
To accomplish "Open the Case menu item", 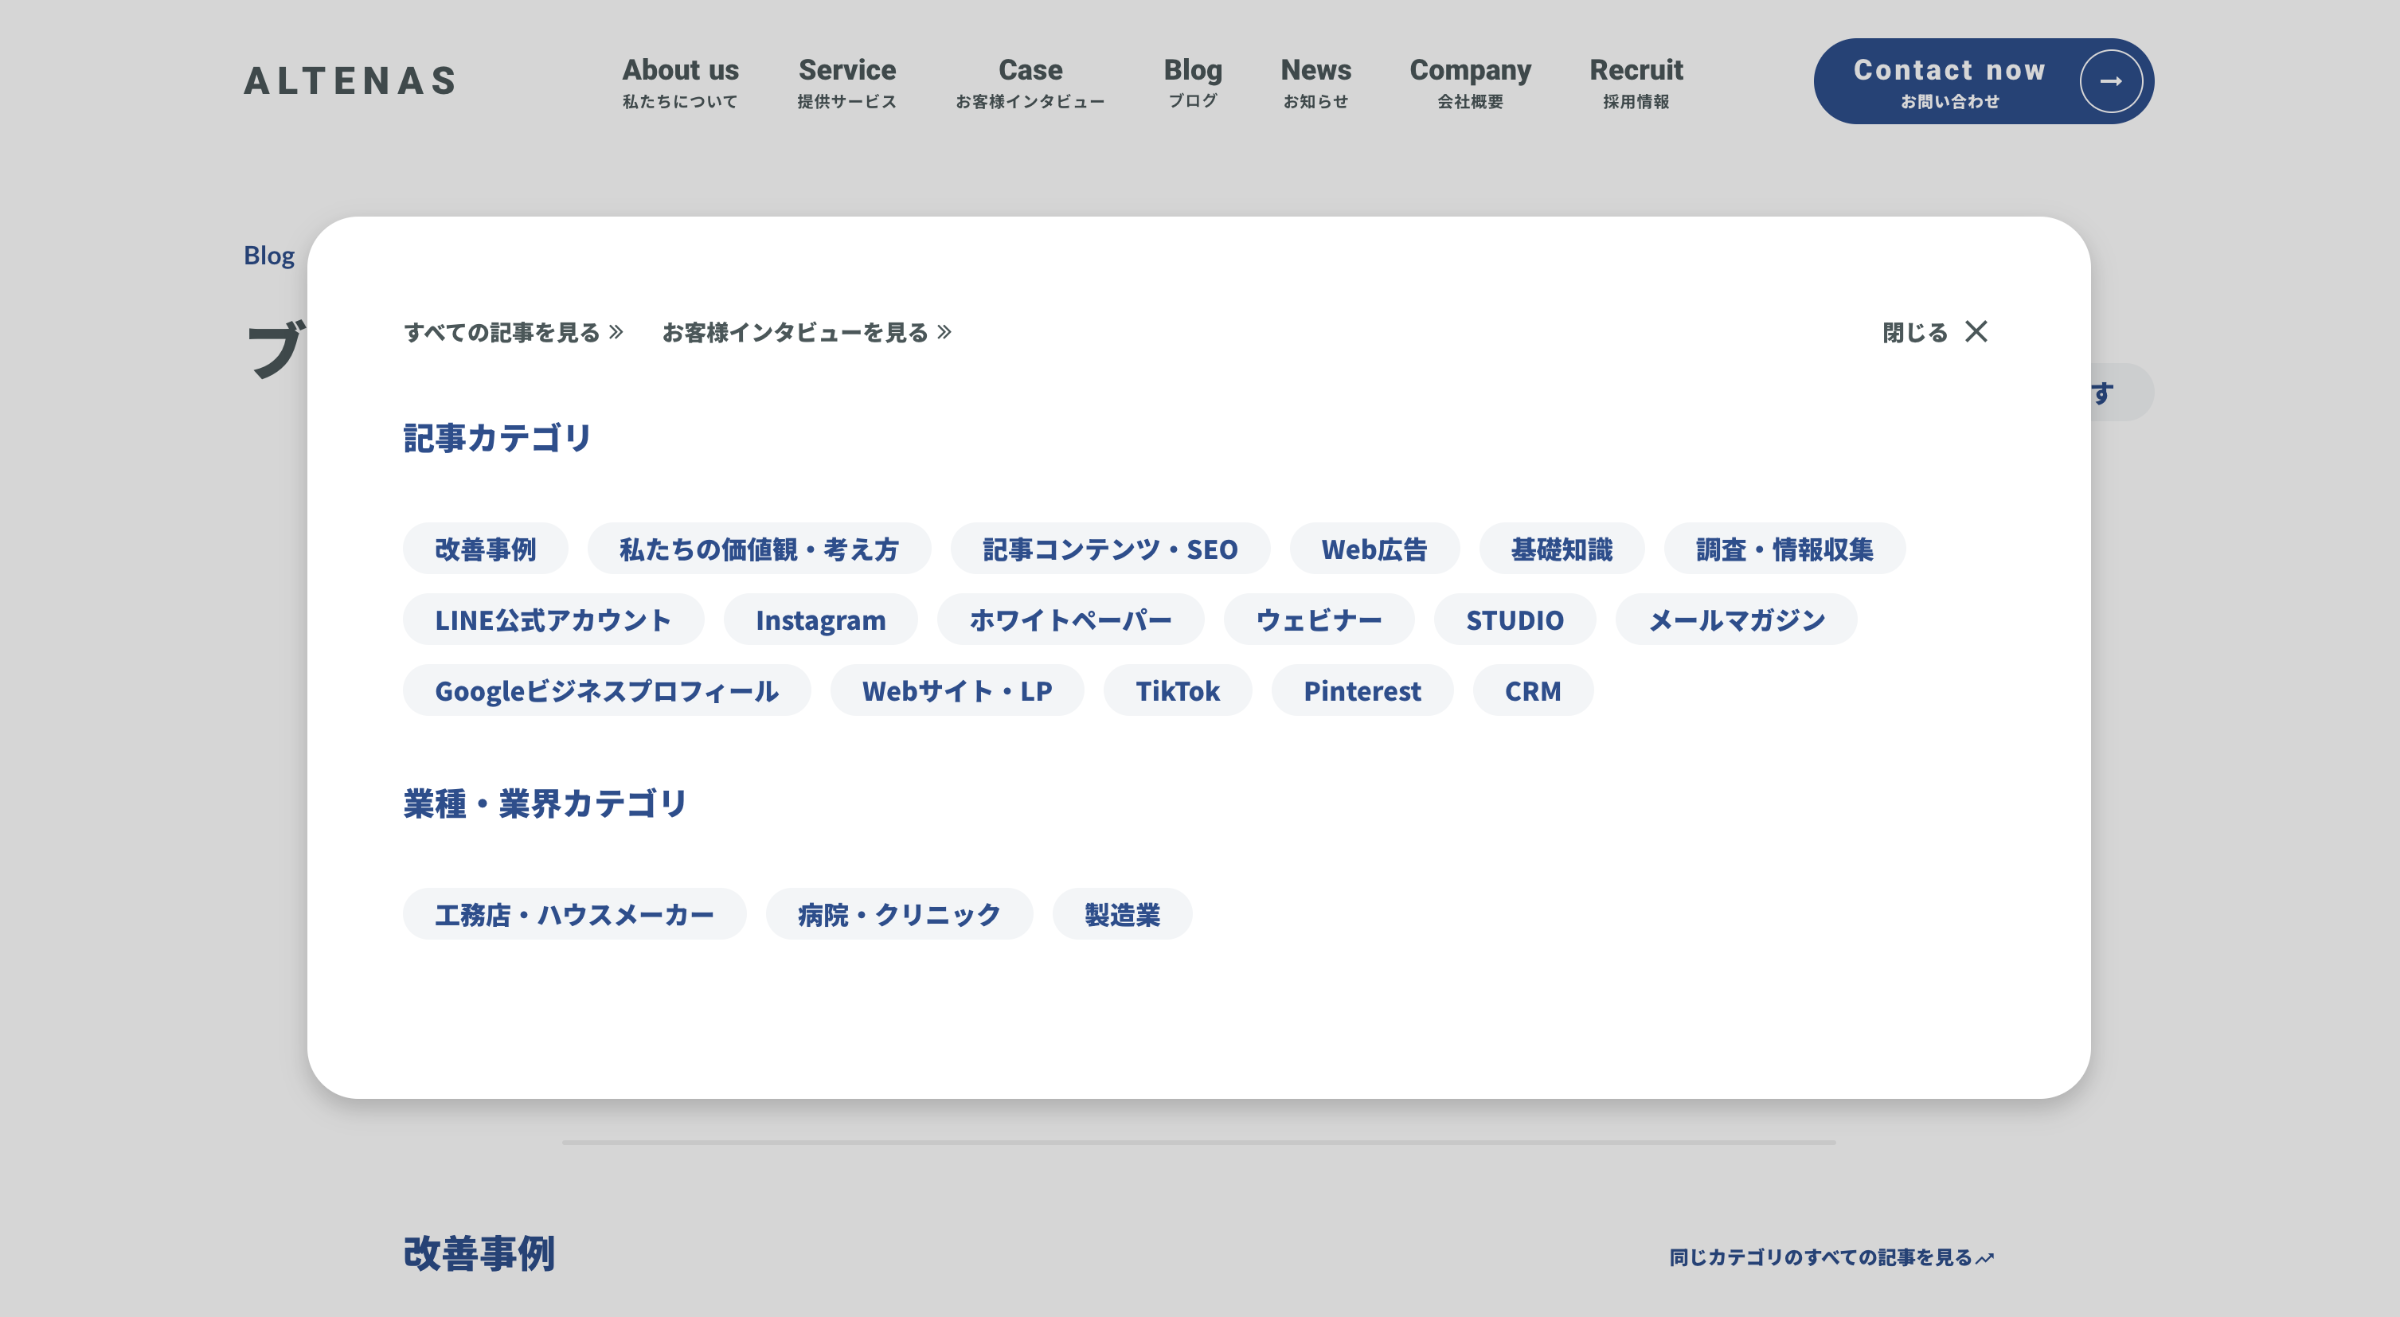I will [1030, 82].
